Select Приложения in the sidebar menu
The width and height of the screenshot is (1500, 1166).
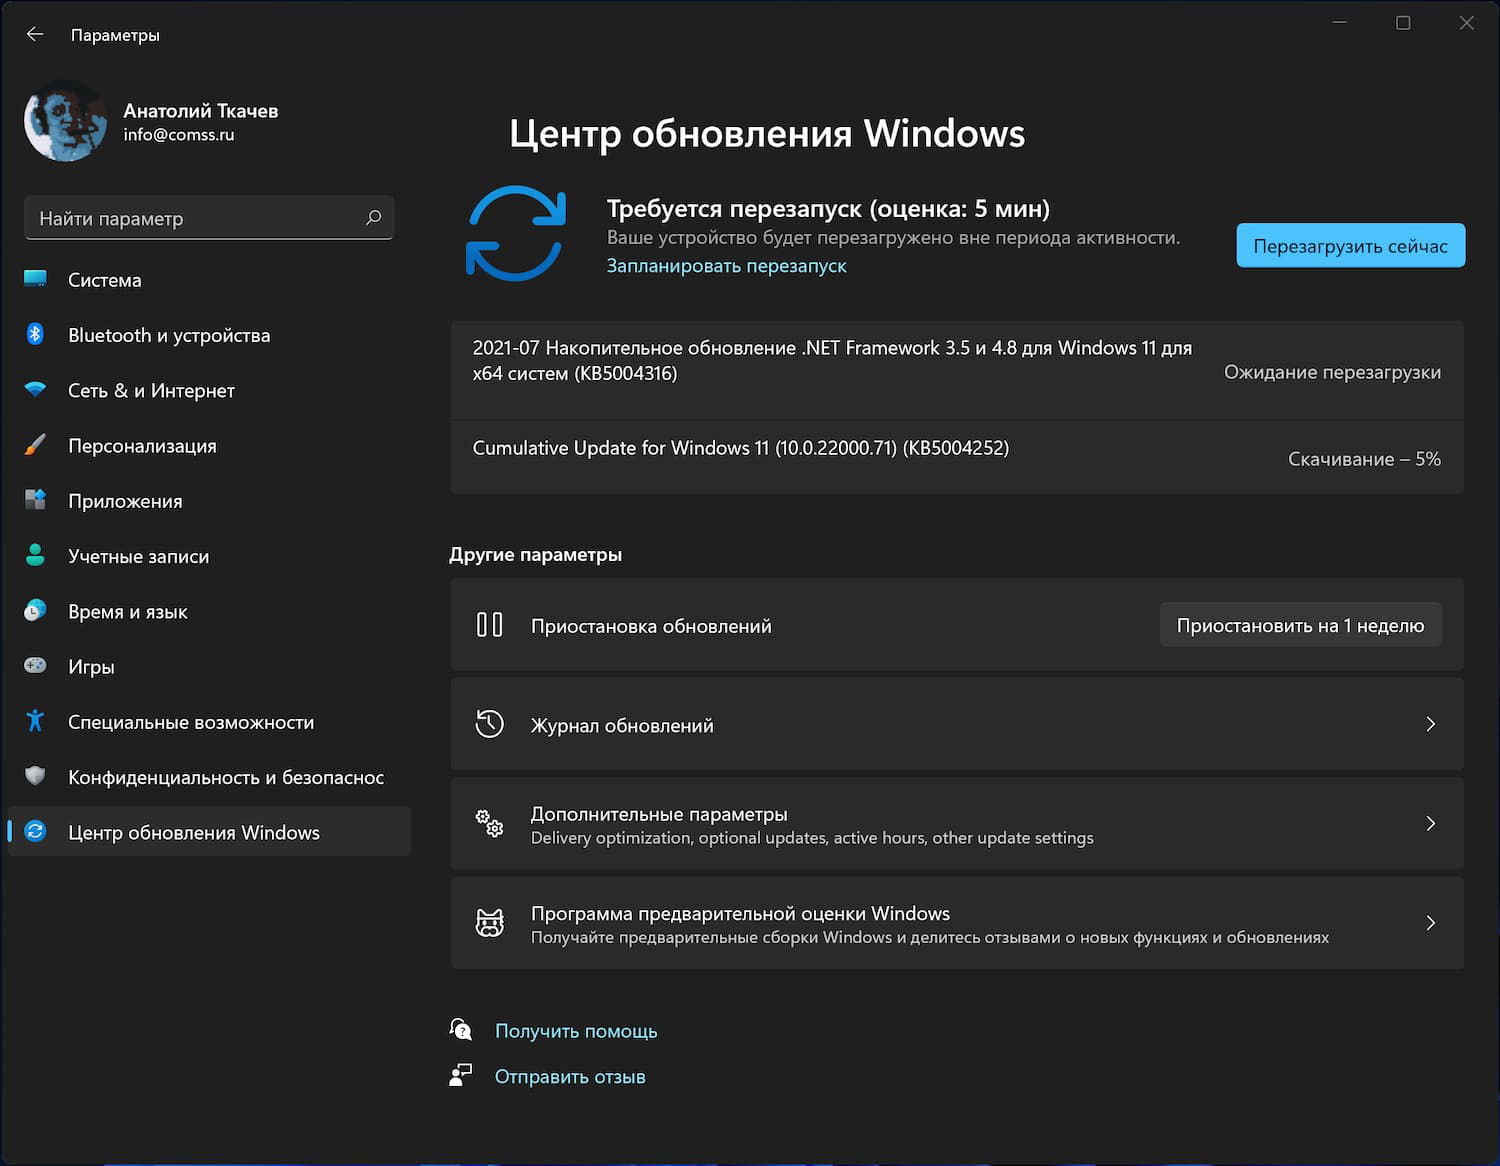coord(125,501)
